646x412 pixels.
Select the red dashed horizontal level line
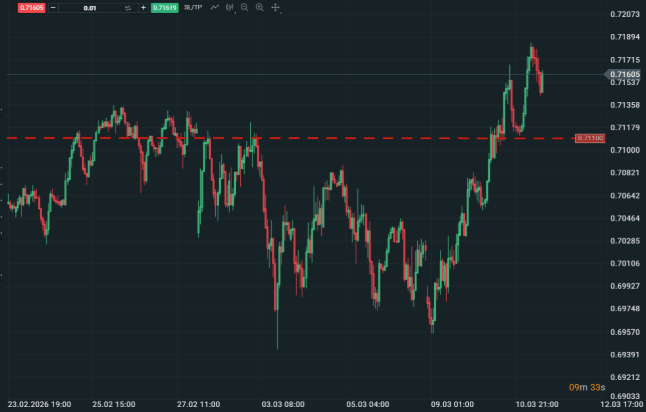pyautogui.click(x=300, y=137)
